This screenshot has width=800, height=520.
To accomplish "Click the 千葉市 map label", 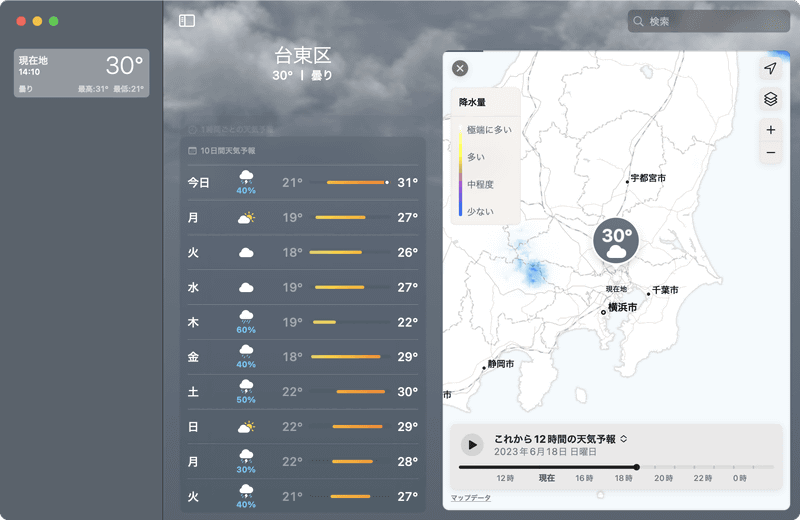I will [665, 290].
